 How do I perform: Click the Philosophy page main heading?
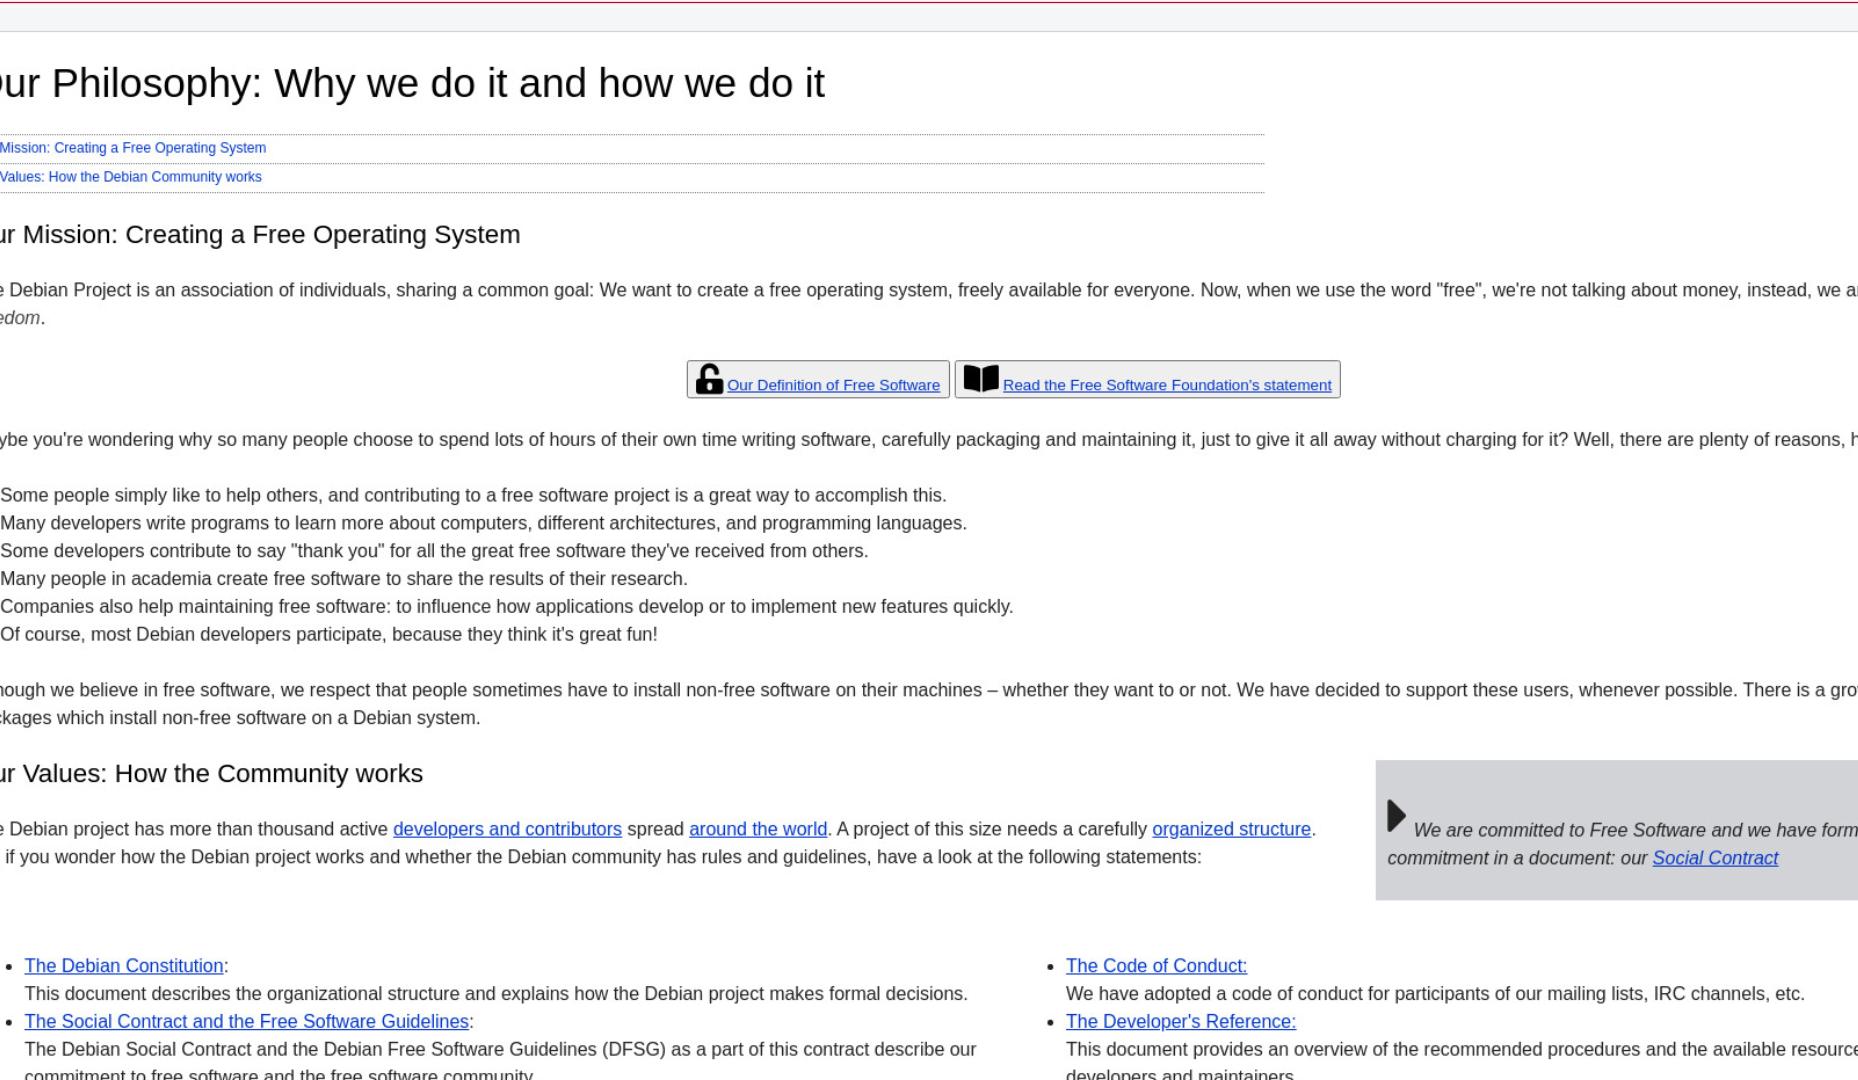pos(412,83)
